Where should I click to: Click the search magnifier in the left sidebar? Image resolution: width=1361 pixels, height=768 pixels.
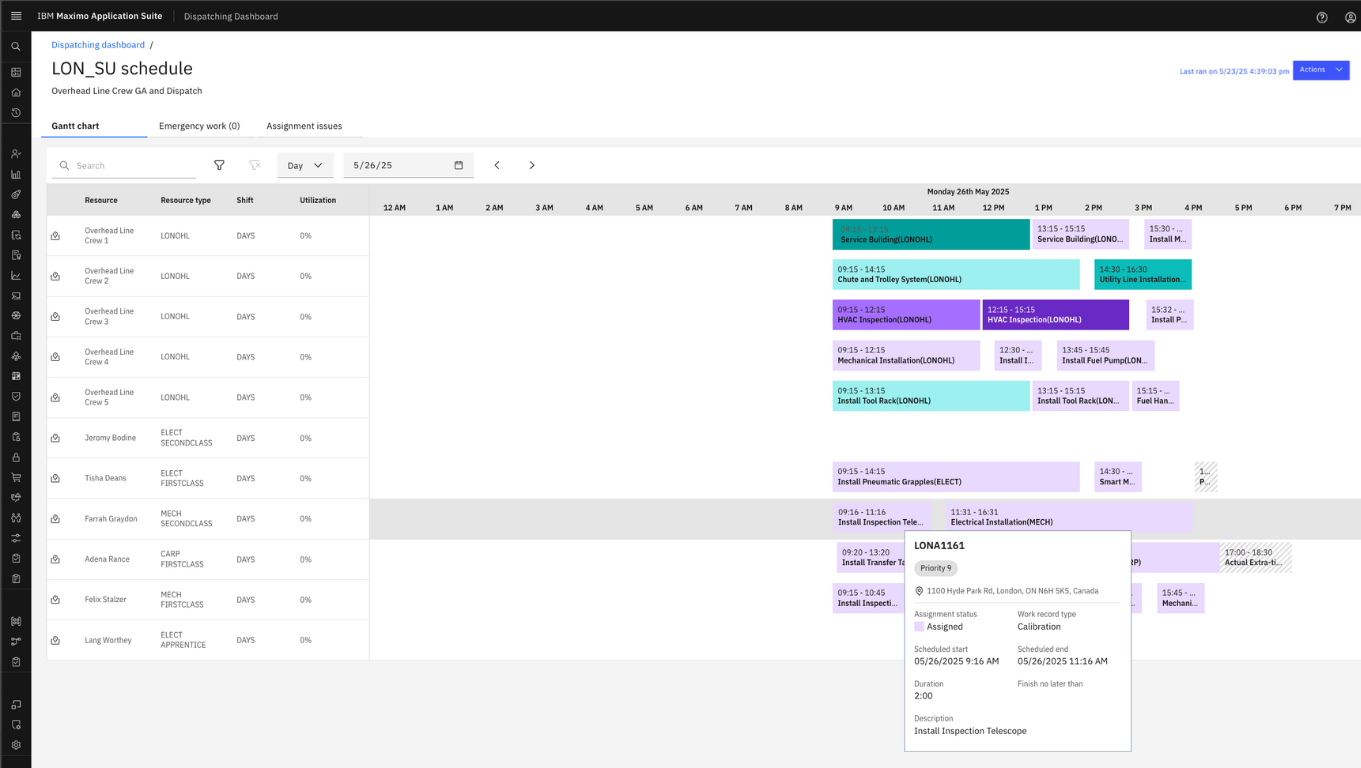[15, 46]
